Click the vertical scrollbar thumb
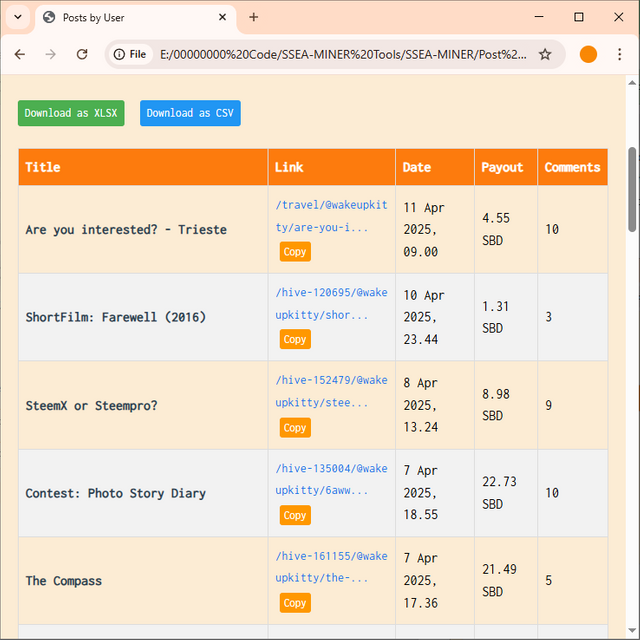This screenshot has height=640, width=640. [x=632, y=189]
